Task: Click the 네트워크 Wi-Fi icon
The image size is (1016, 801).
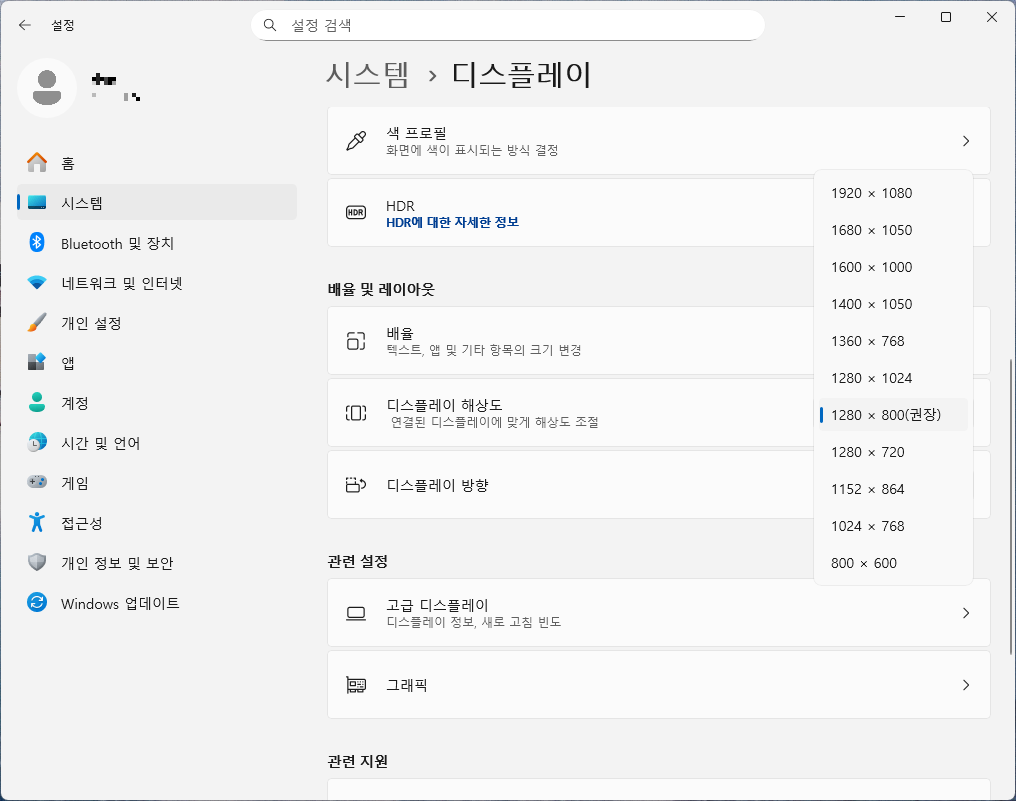Action: tap(37, 283)
